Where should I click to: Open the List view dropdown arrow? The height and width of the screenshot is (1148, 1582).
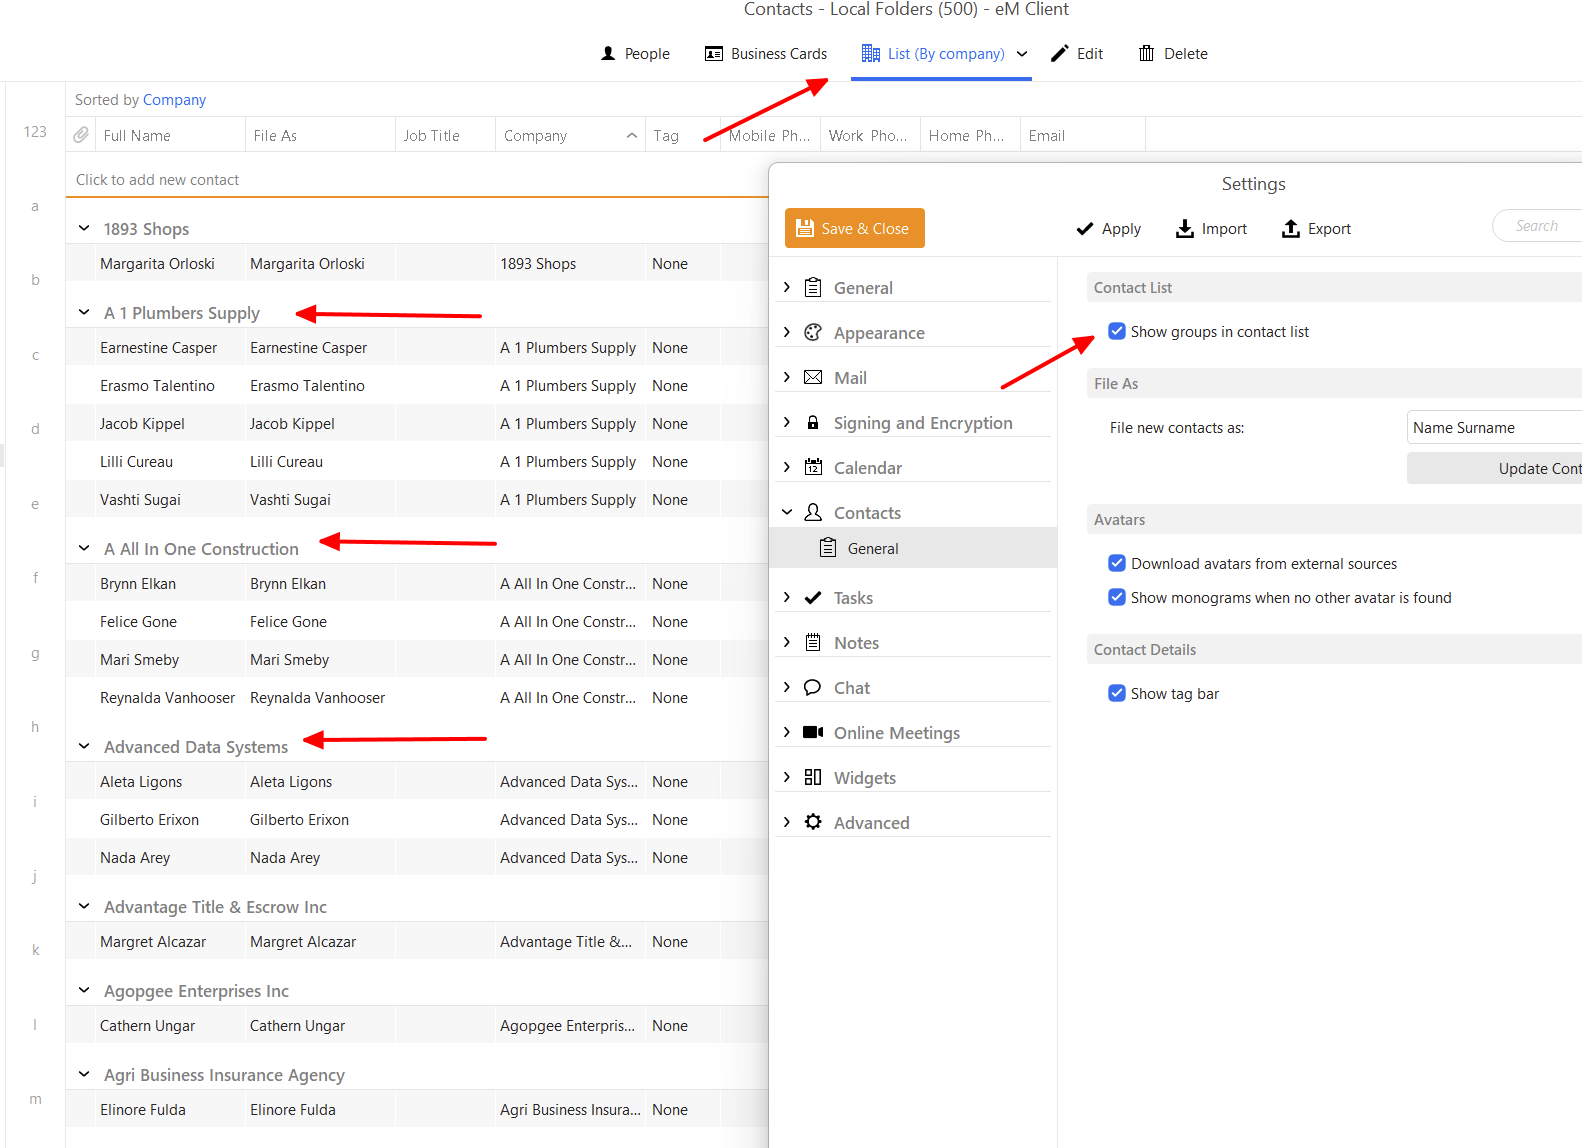click(x=1022, y=54)
